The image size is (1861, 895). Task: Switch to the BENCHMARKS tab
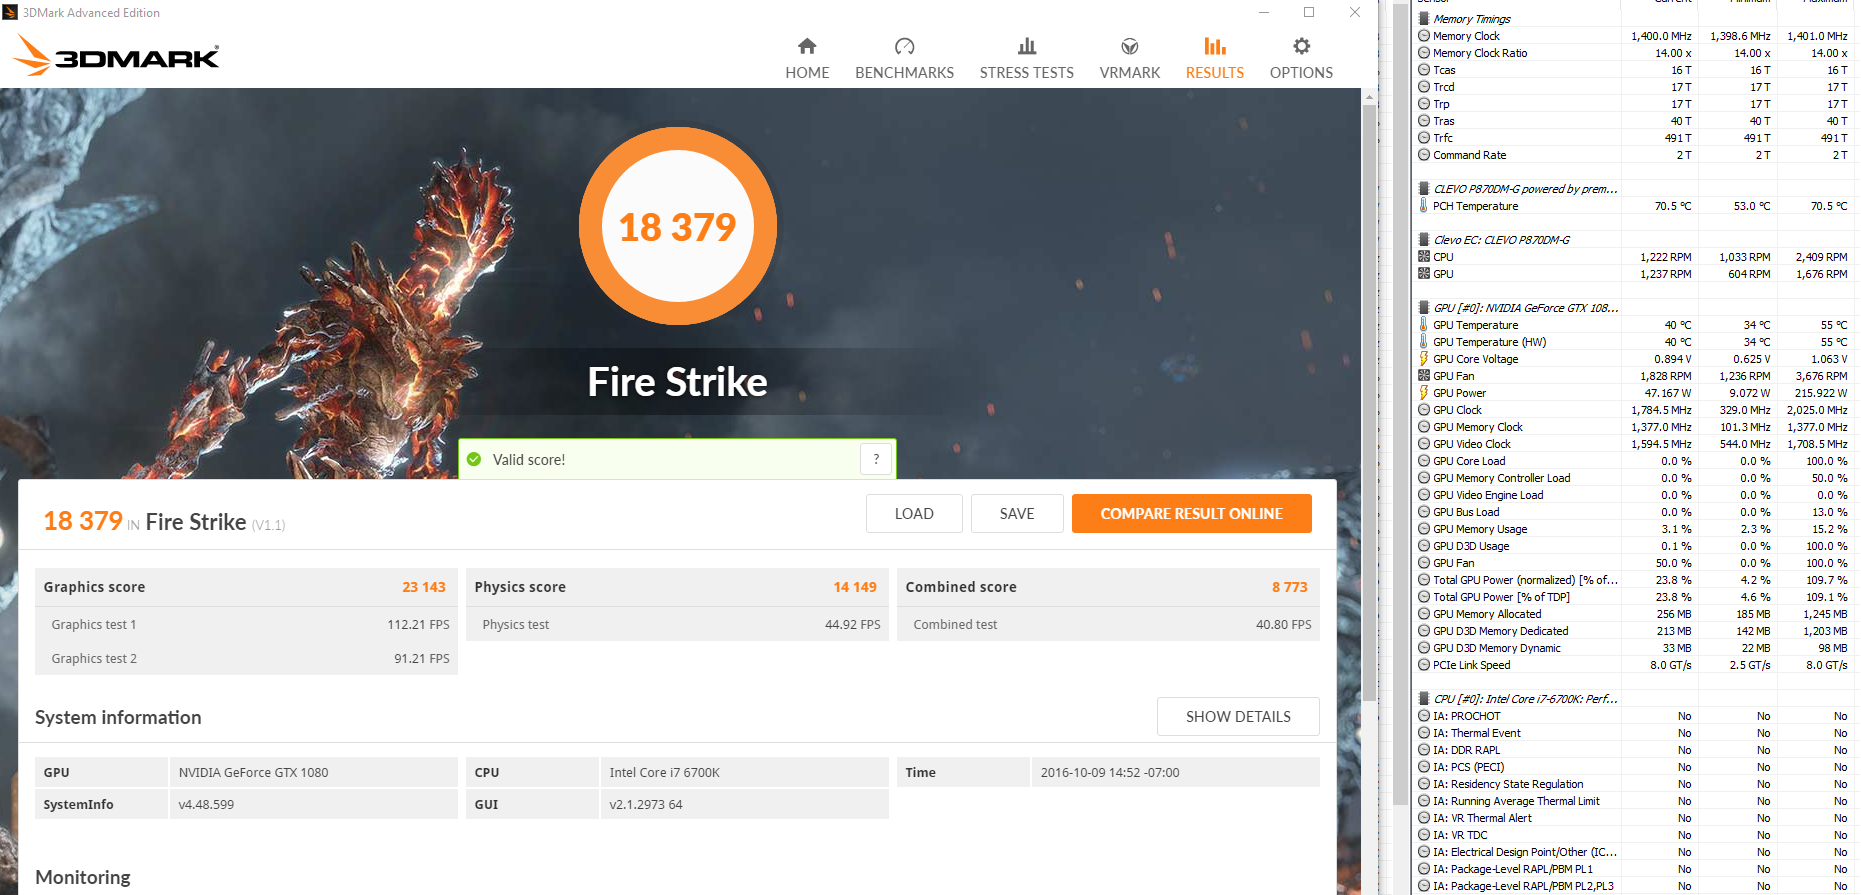tap(904, 59)
